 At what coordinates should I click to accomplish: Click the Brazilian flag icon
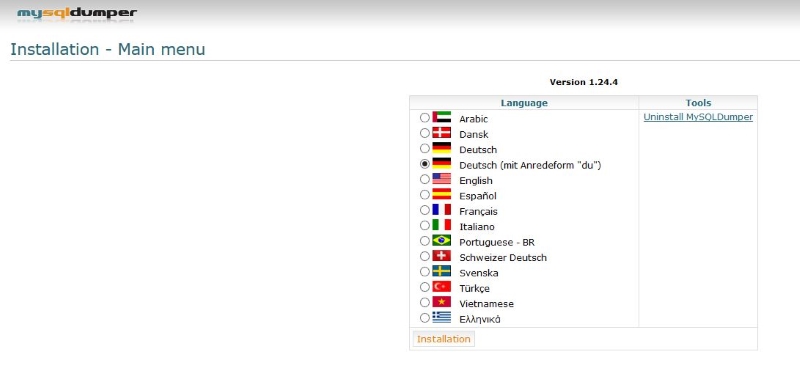tap(441, 240)
